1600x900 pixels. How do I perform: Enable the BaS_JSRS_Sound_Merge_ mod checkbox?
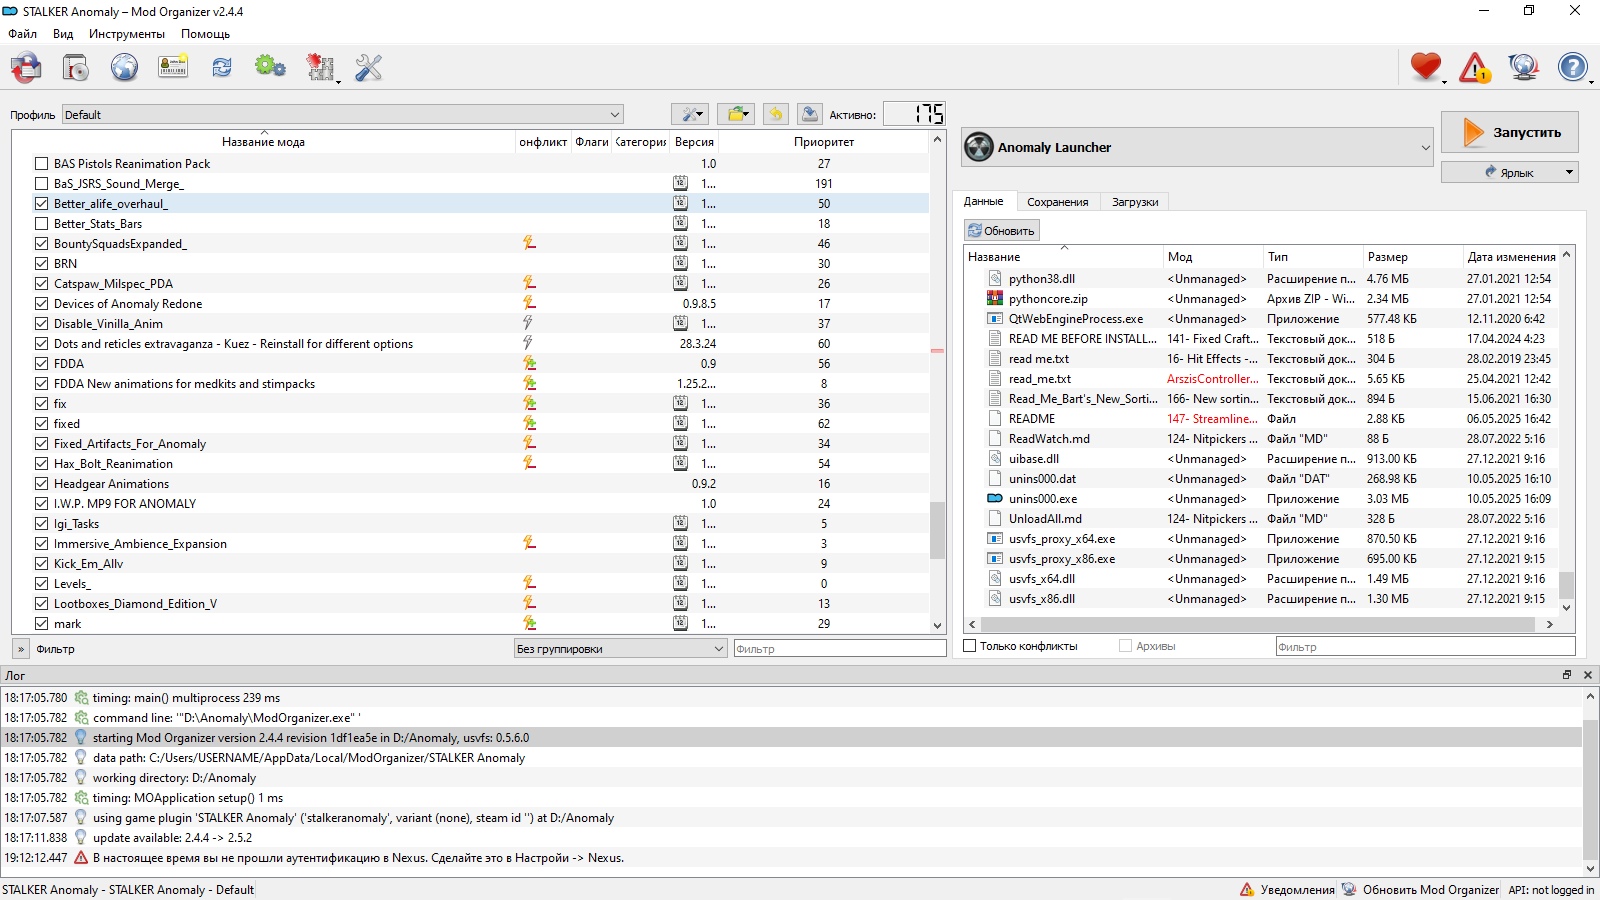[x=41, y=183]
